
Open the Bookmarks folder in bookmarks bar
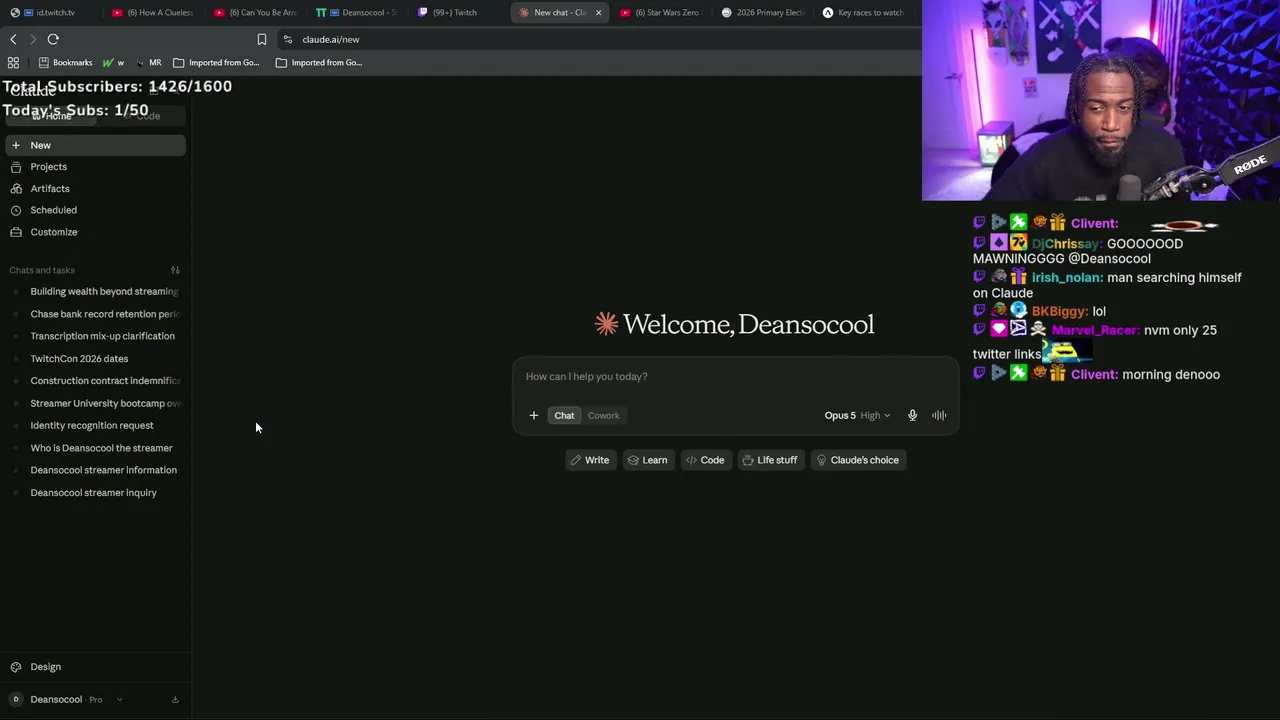[65, 62]
